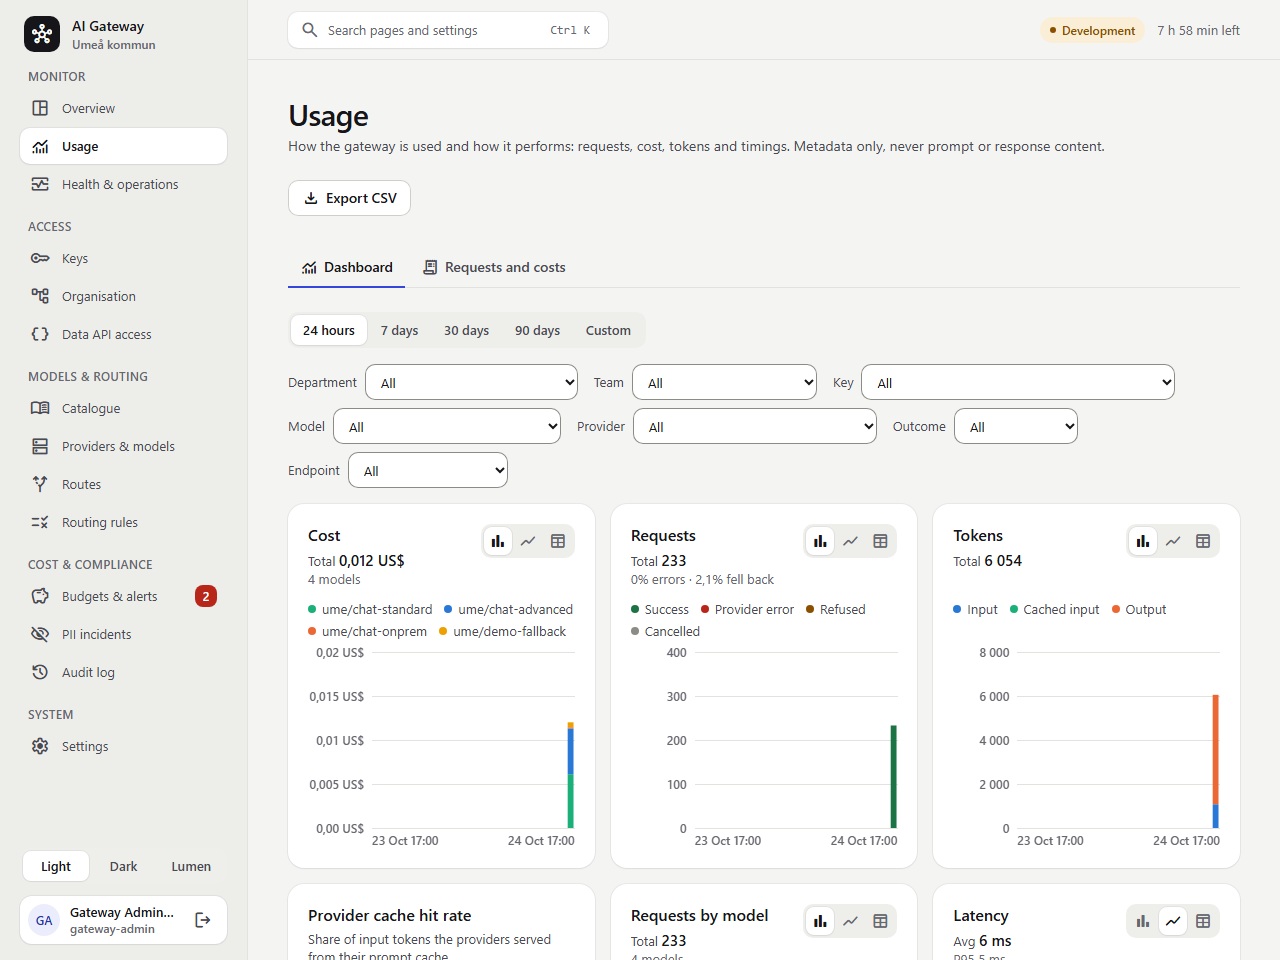The height and width of the screenshot is (960, 1280).
Task: Select the 90 days time range
Action: (x=537, y=330)
